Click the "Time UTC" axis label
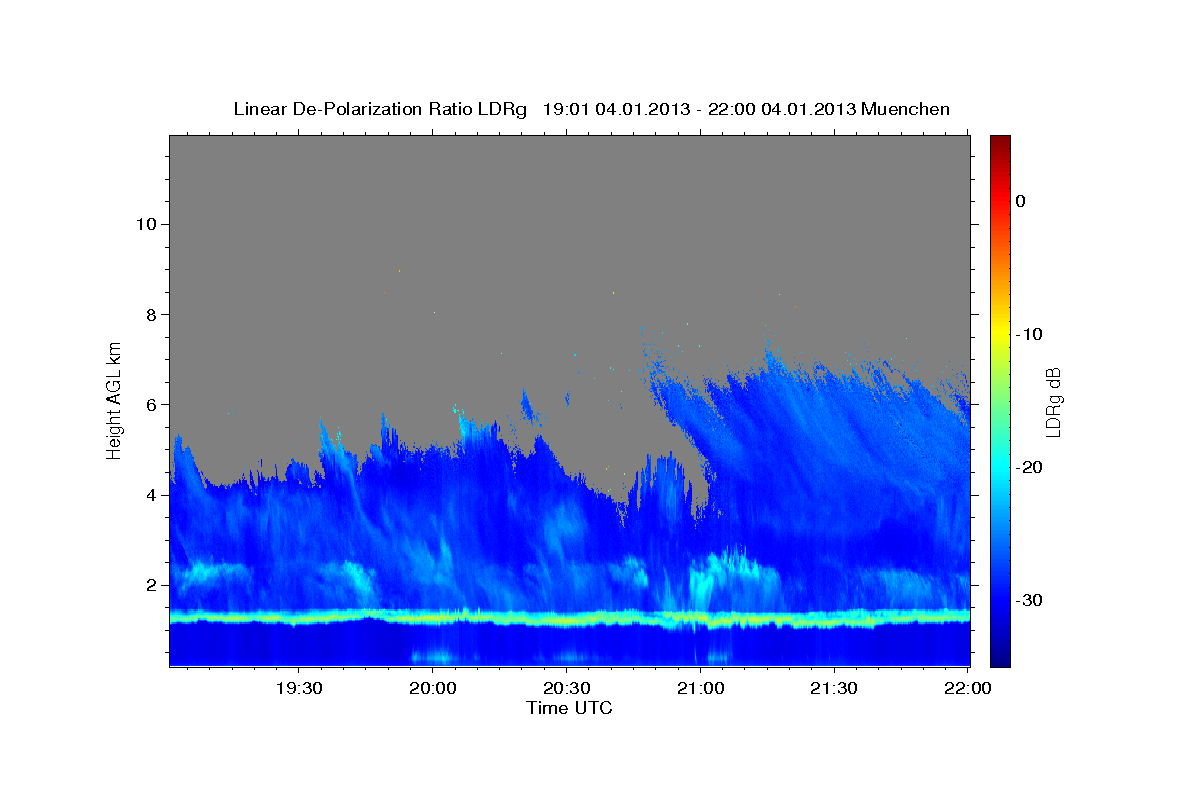The height and width of the screenshot is (800, 1200). click(569, 708)
